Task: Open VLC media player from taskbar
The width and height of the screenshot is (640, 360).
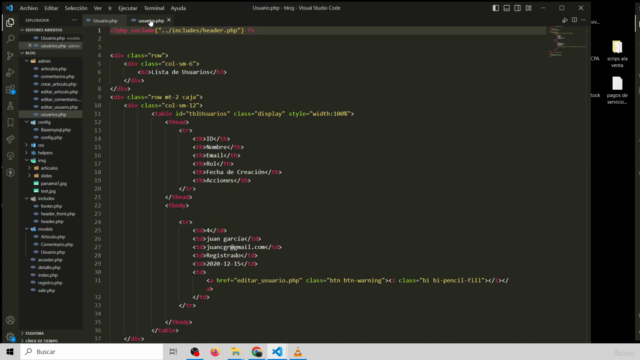Action: [298, 351]
